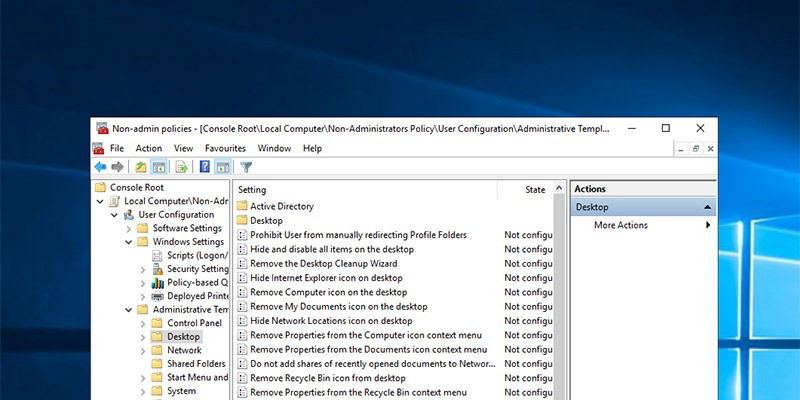
Task: Select the Shared Folders tree item
Action: [x=196, y=364]
